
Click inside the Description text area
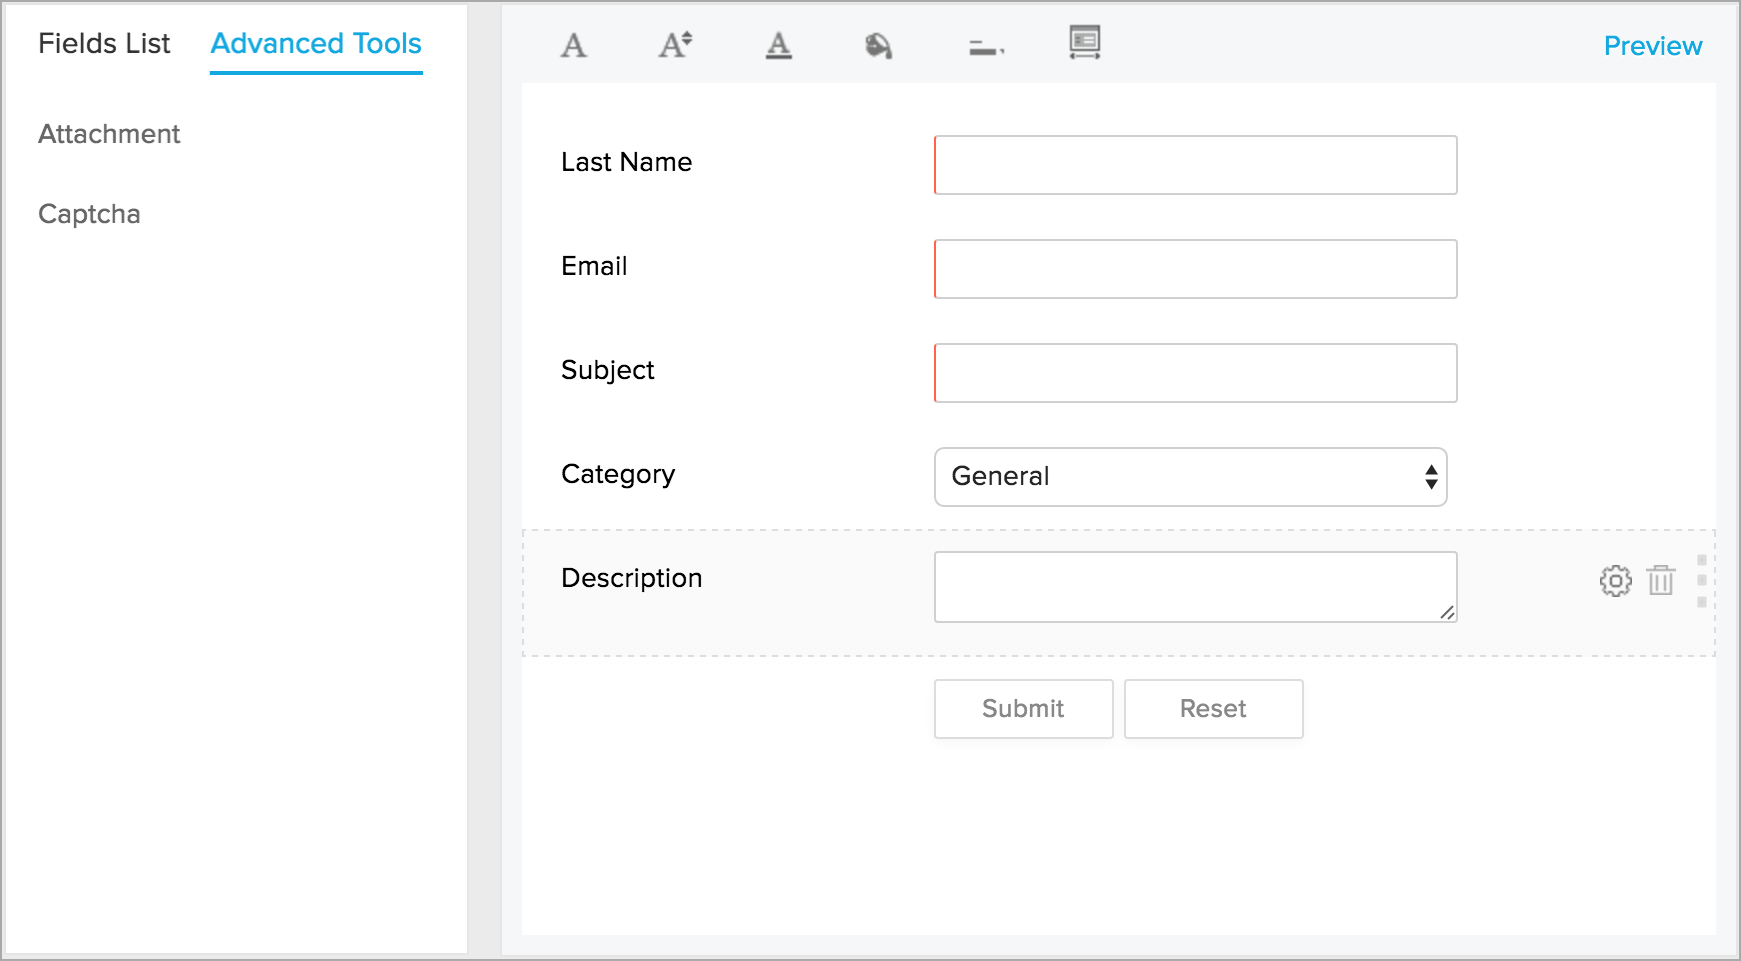[1195, 587]
